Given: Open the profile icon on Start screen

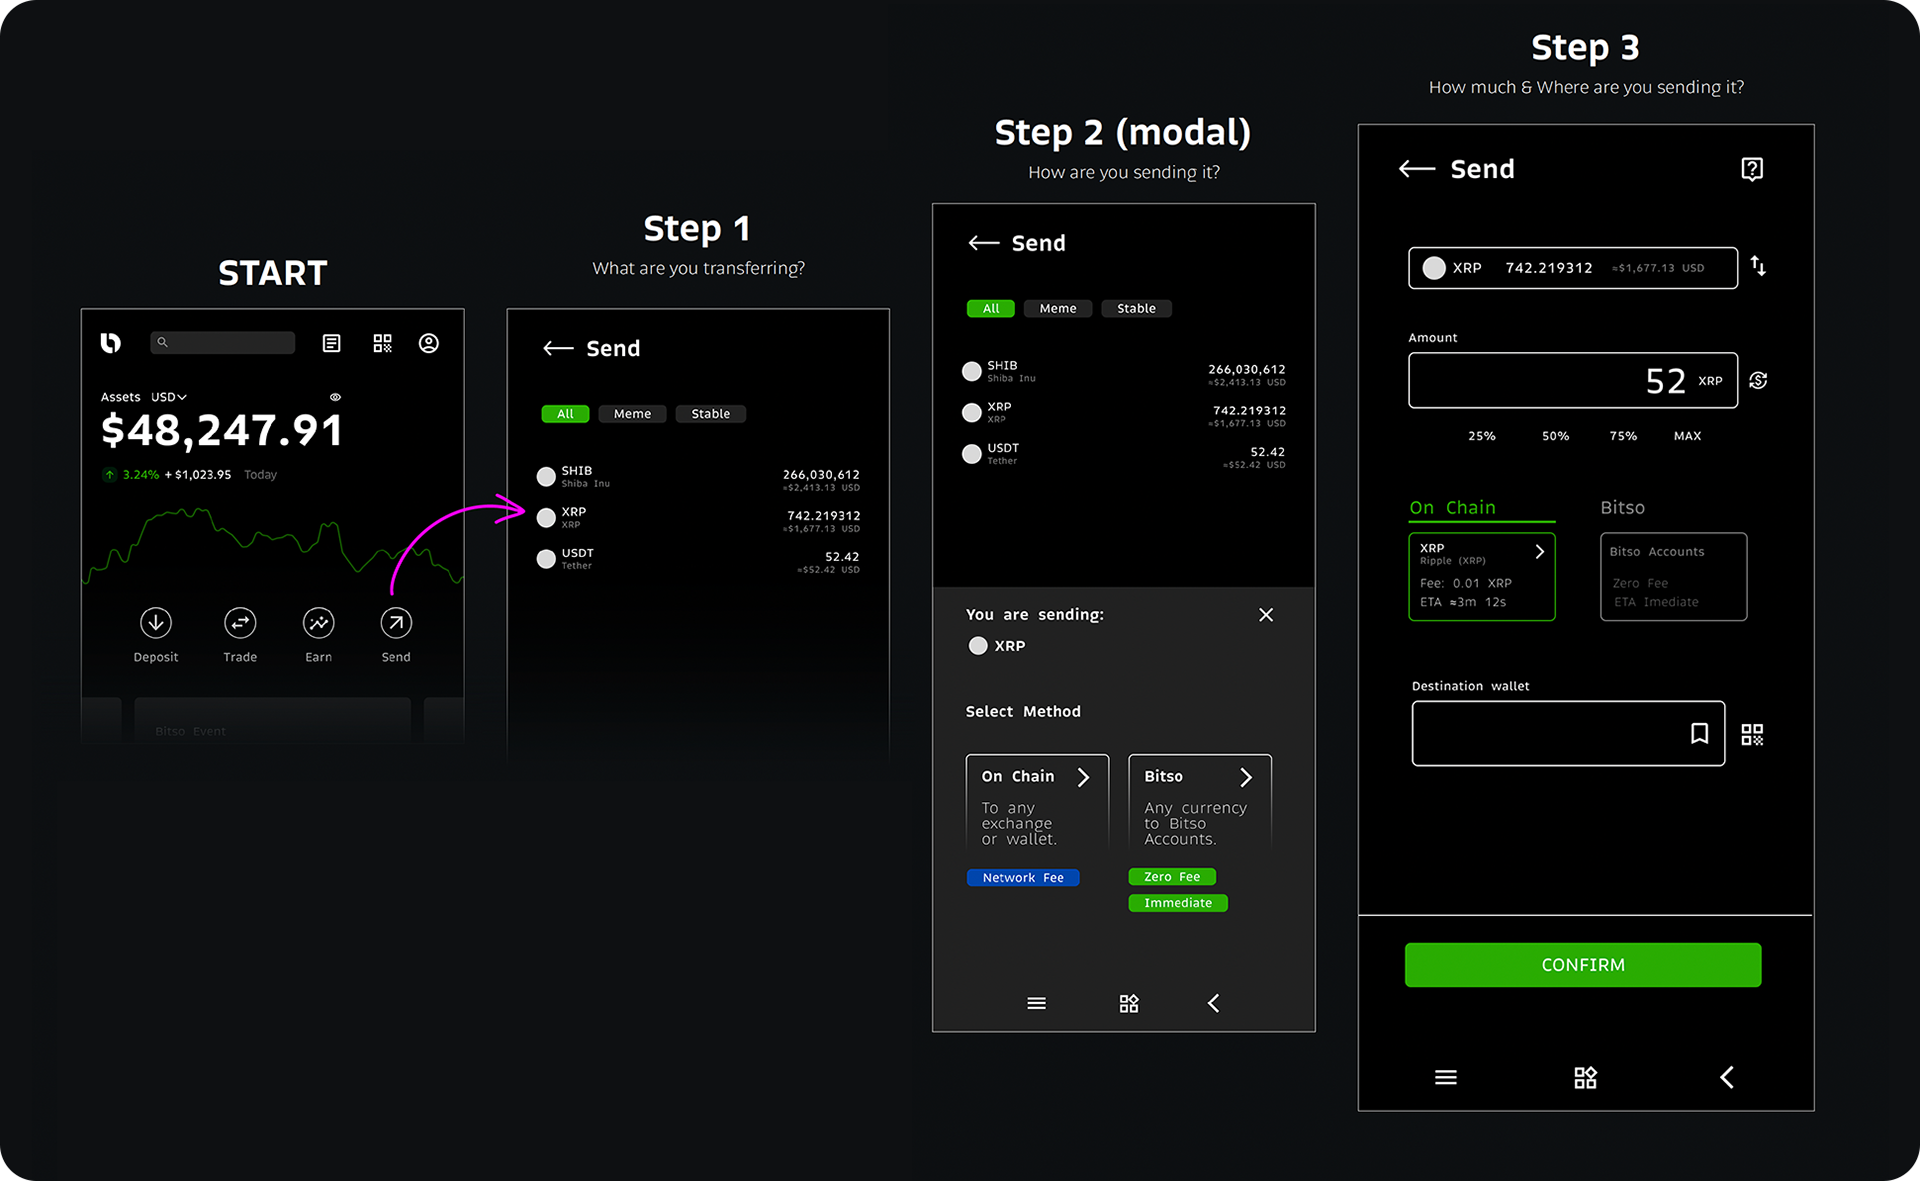Looking at the screenshot, I should point(429,343).
